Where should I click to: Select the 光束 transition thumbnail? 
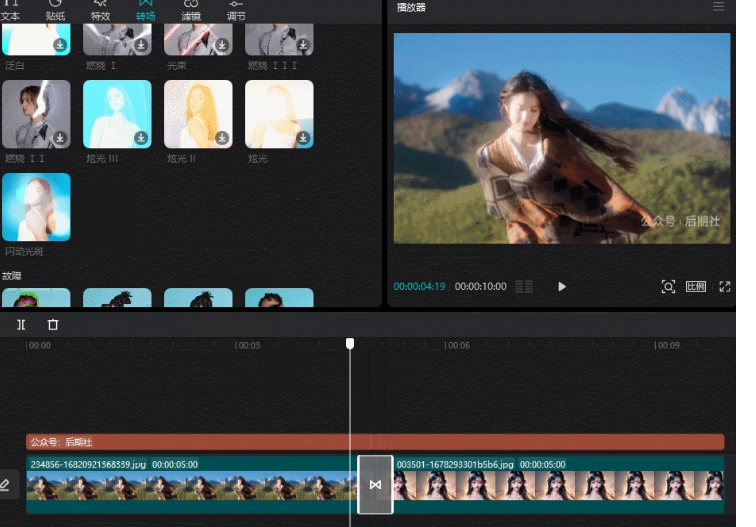point(198,39)
